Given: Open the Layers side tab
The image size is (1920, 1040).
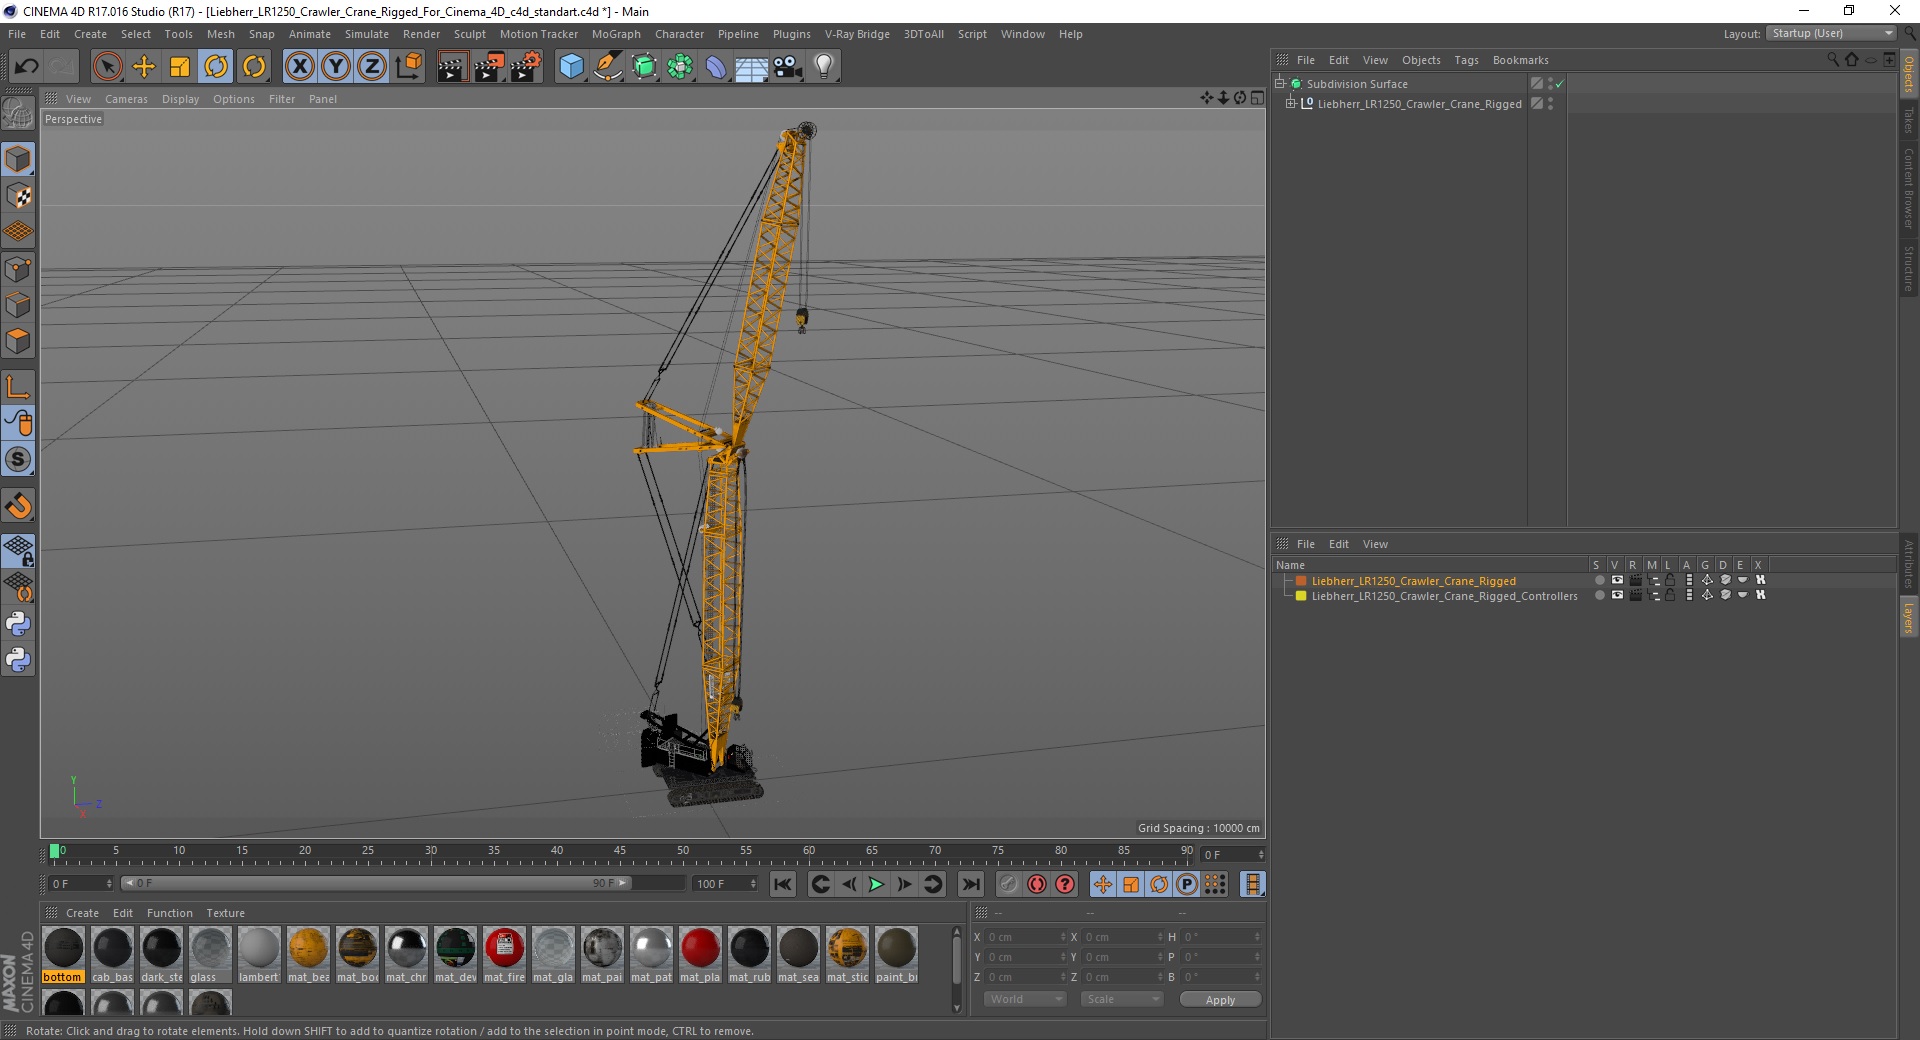Looking at the screenshot, I should pyautogui.click(x=1908, y=618).
